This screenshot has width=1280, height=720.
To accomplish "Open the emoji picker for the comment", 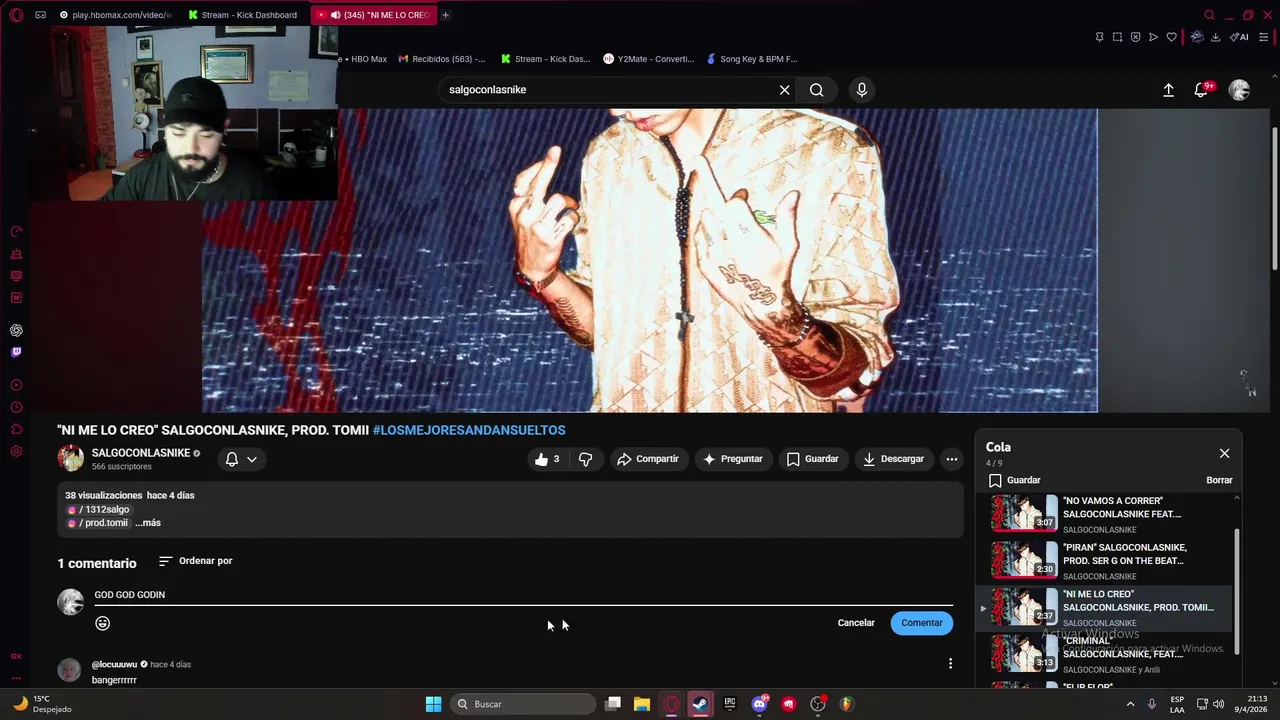I will pos(102,623).
